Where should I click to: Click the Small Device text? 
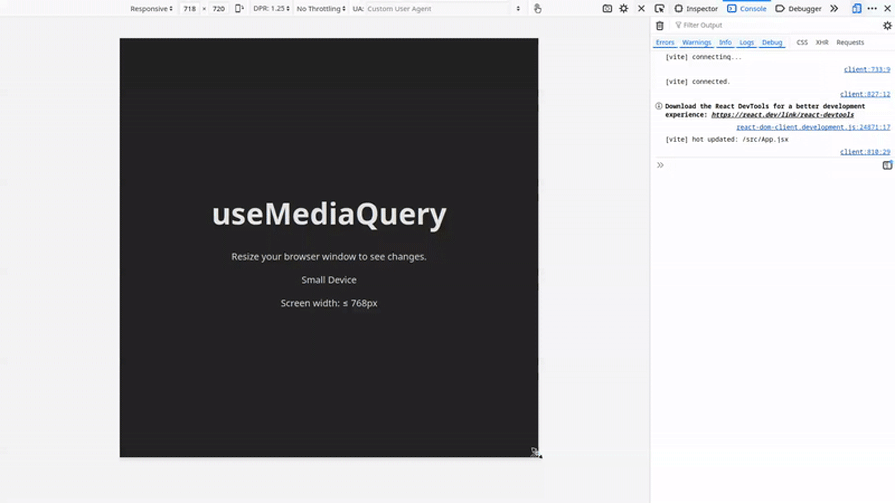coord(329,280)
